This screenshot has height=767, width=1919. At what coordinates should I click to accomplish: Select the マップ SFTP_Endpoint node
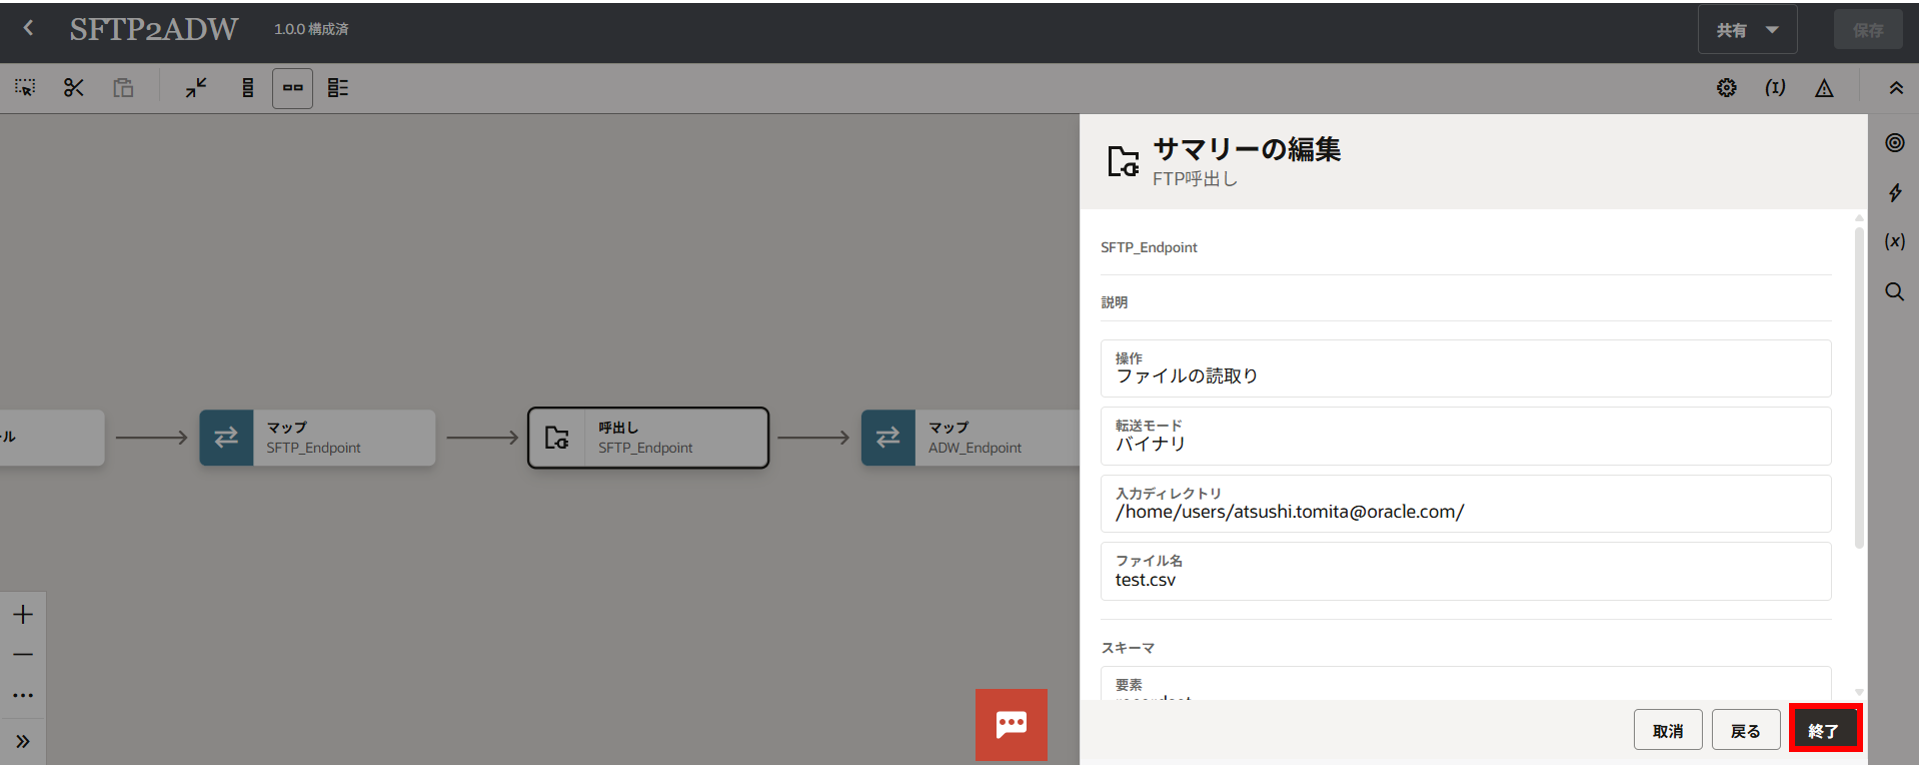[x=317, y=437]
